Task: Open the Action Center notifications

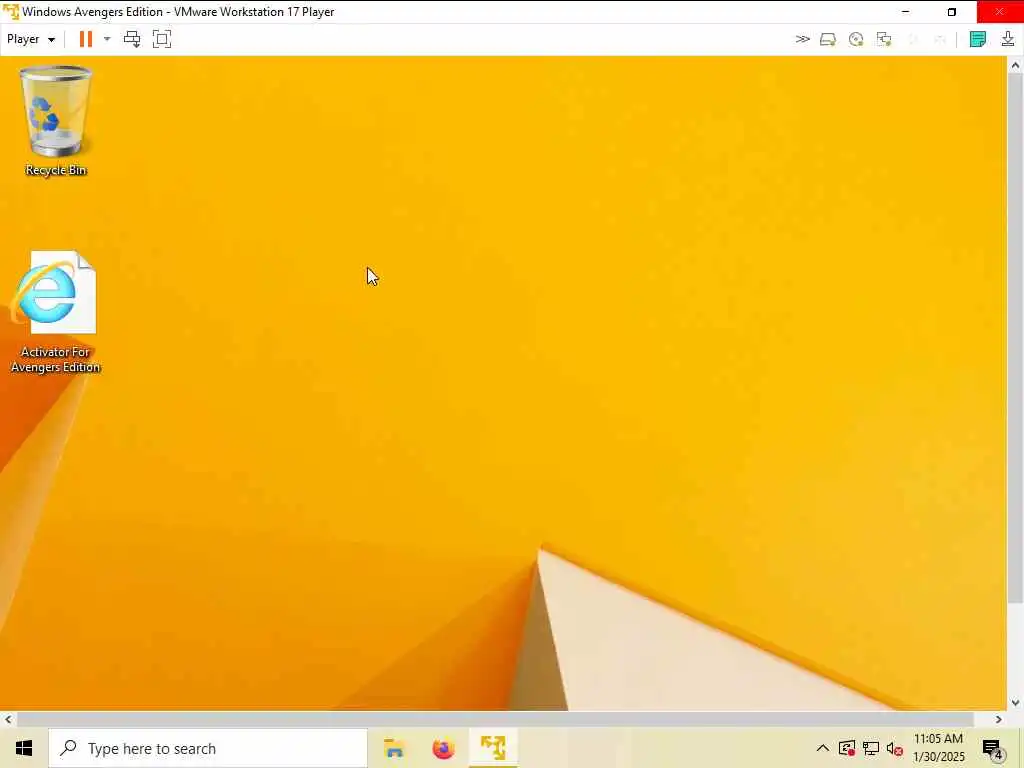Action: point(992,748)
